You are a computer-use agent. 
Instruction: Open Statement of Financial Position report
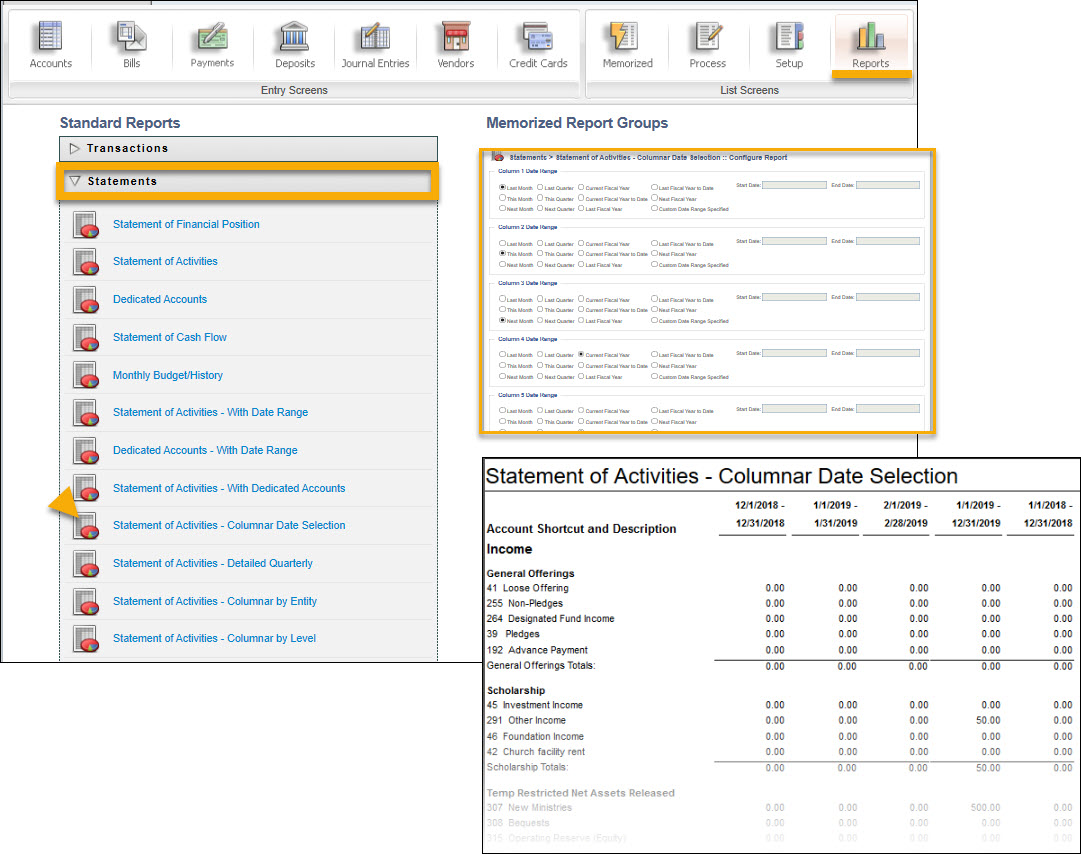click(x=186, y=224)
